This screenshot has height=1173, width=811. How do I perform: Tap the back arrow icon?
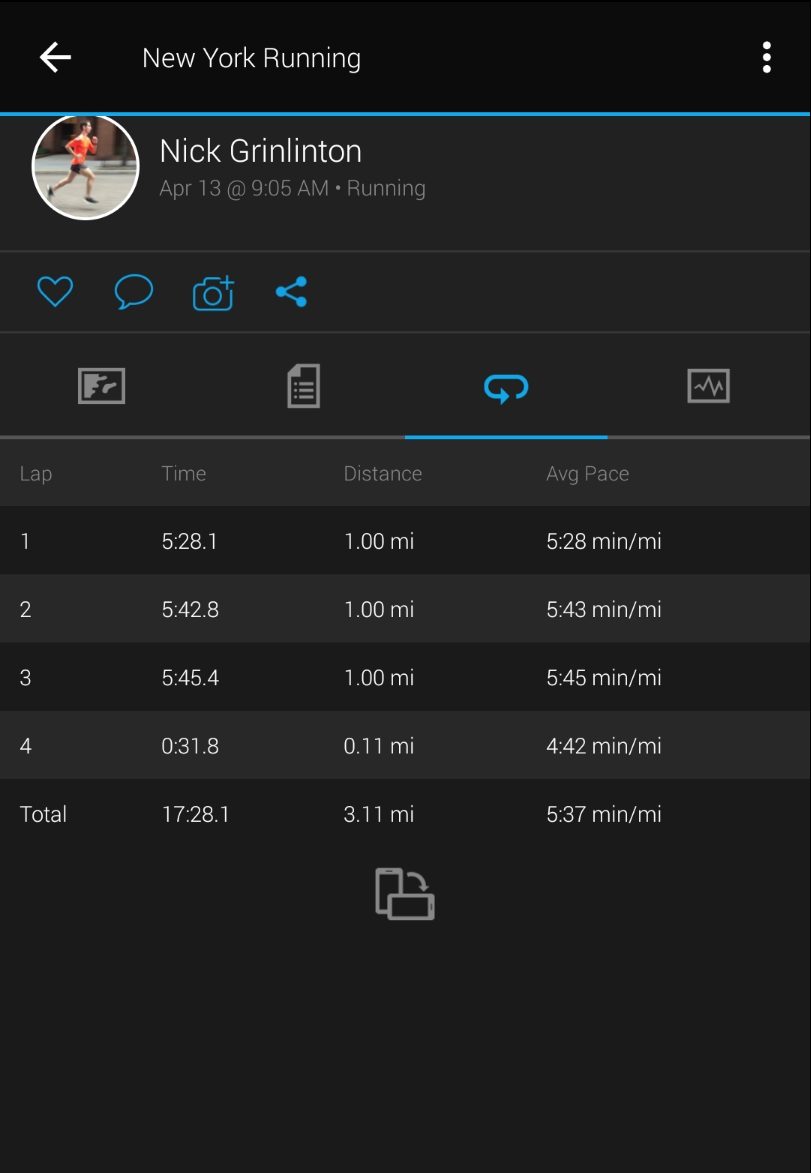coord(55,58)
